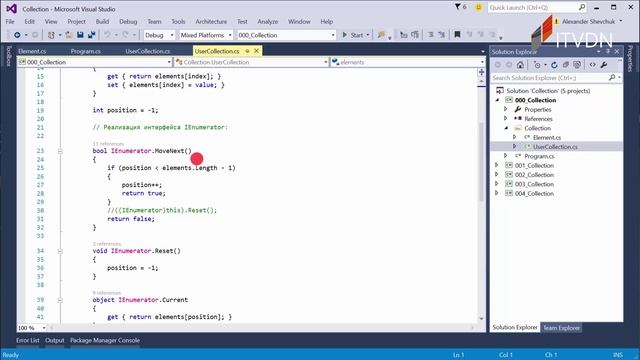640x360 pixels.
Task: Click the comment selection toolbar icon
Action: click(x=431, y=35)
